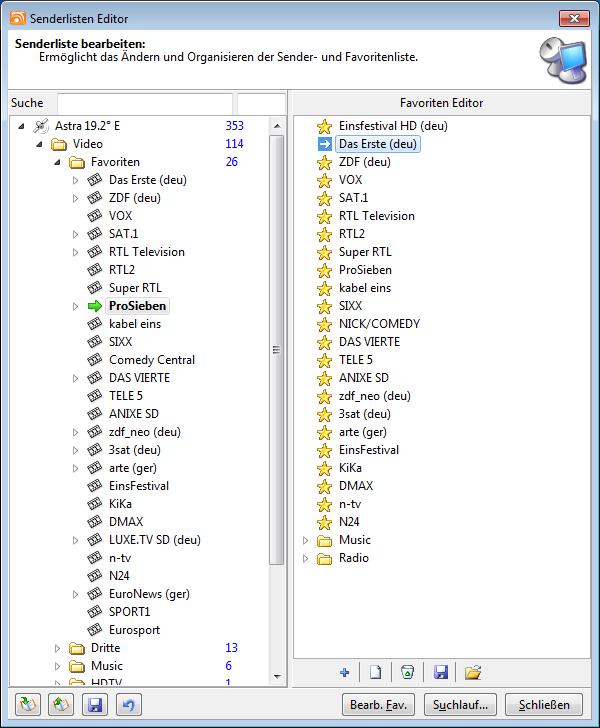
Task: Click the star icon beside NICK/COMEDY
Action: [x=324, y=324]
